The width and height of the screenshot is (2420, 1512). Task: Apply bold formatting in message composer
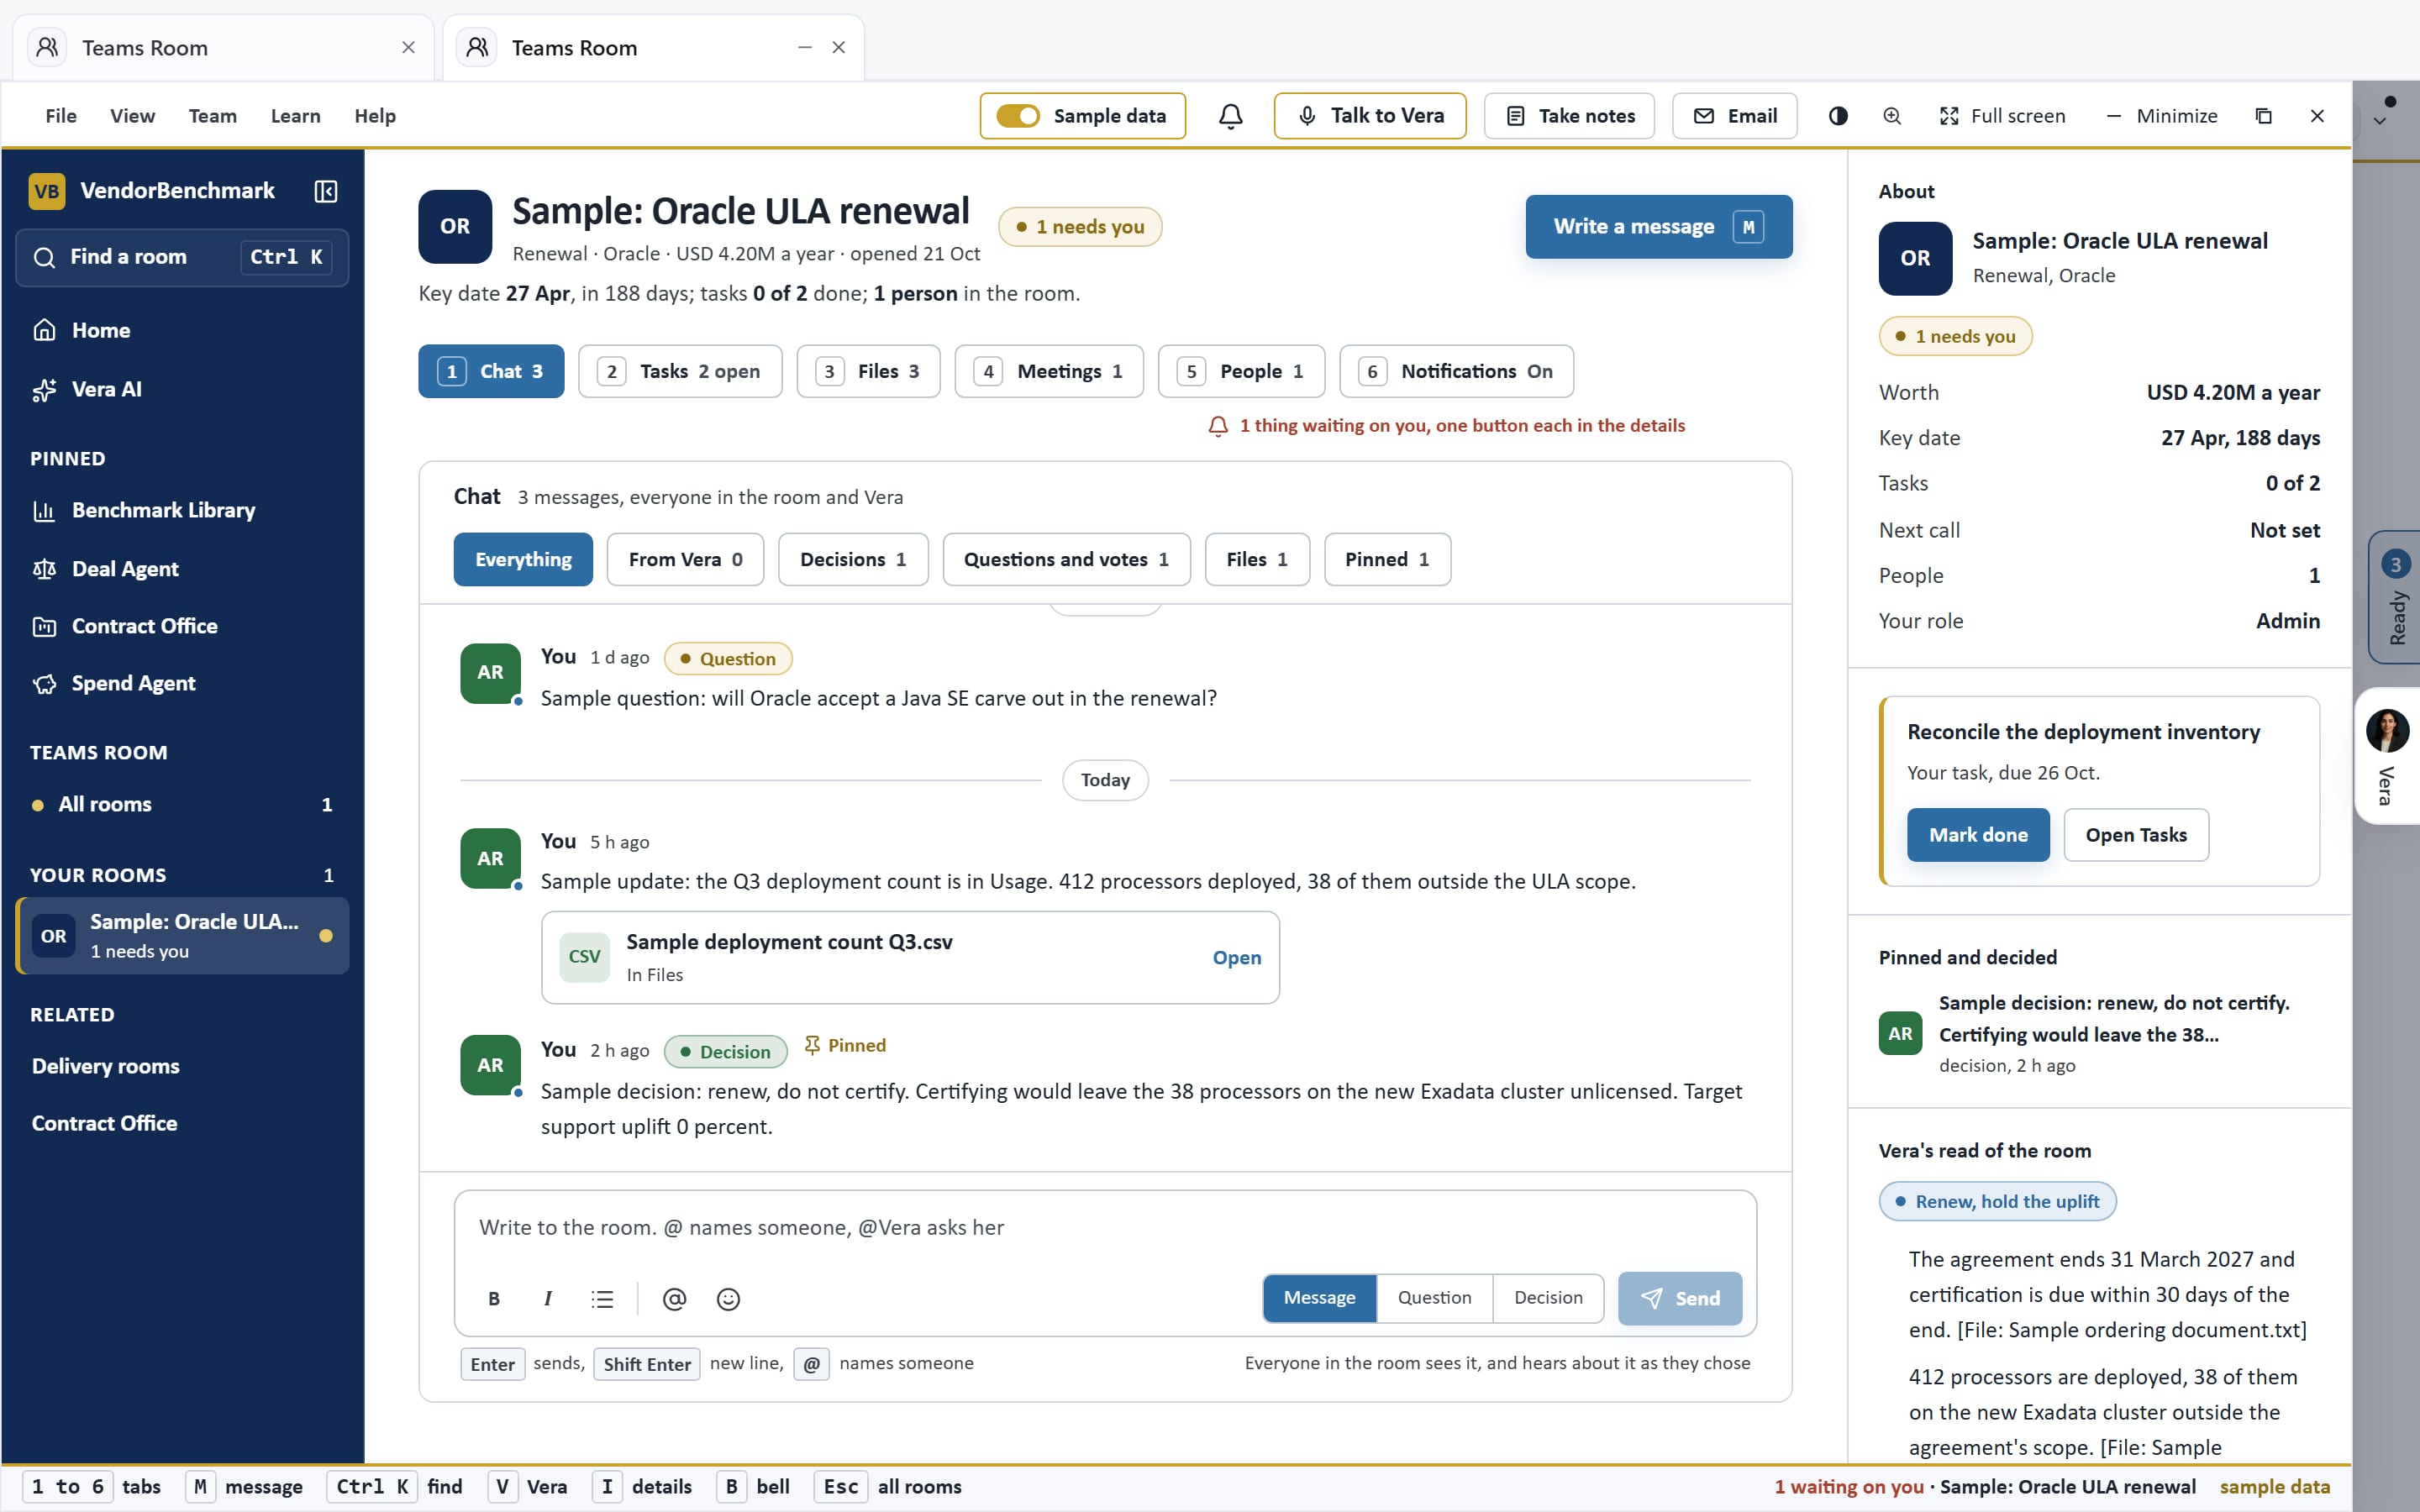493,1298
